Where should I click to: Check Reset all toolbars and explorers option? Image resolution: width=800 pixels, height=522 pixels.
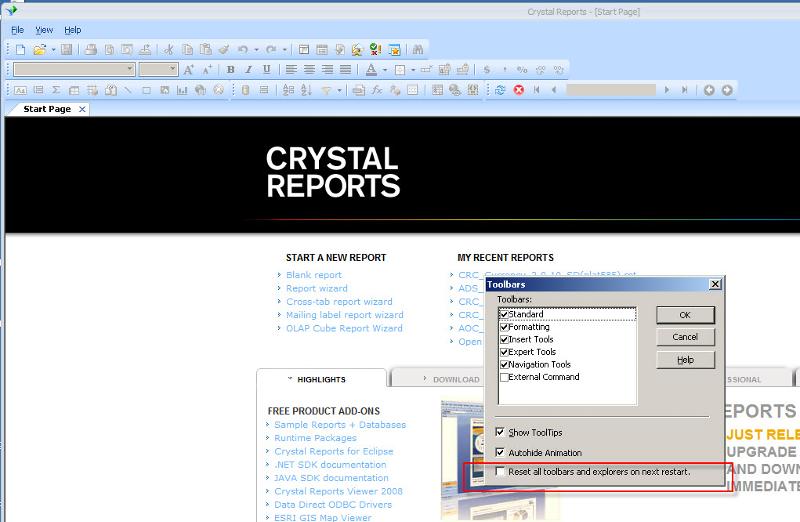[x=500, y=471]
